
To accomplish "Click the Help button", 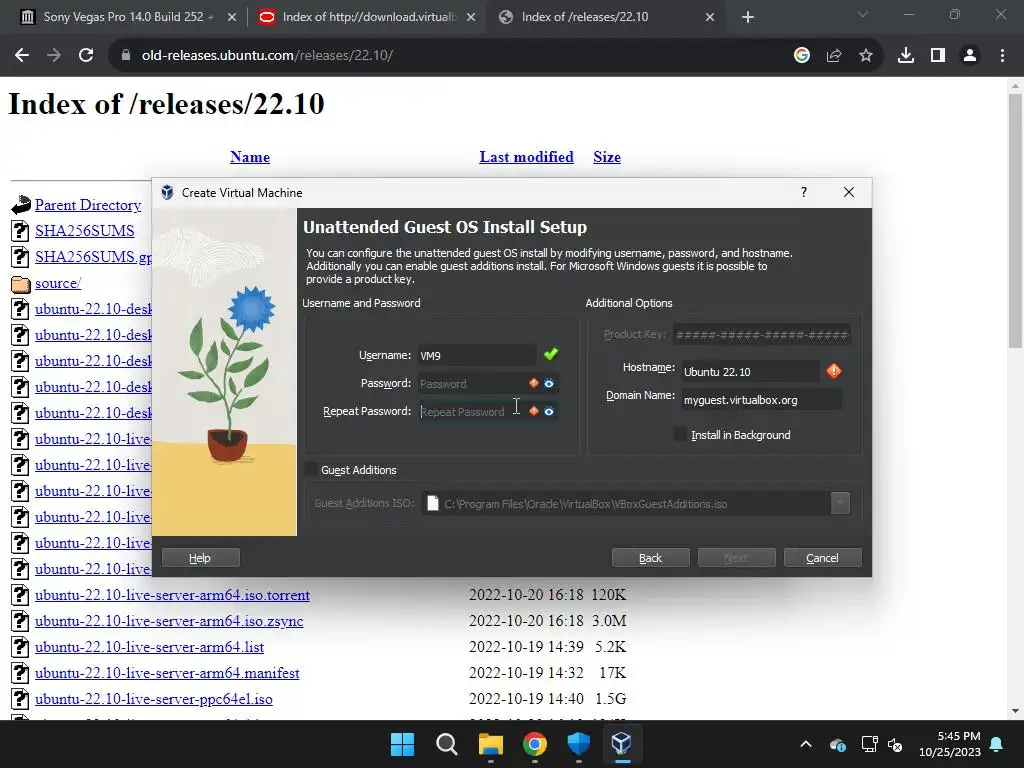I will click(x=200, y=558).
